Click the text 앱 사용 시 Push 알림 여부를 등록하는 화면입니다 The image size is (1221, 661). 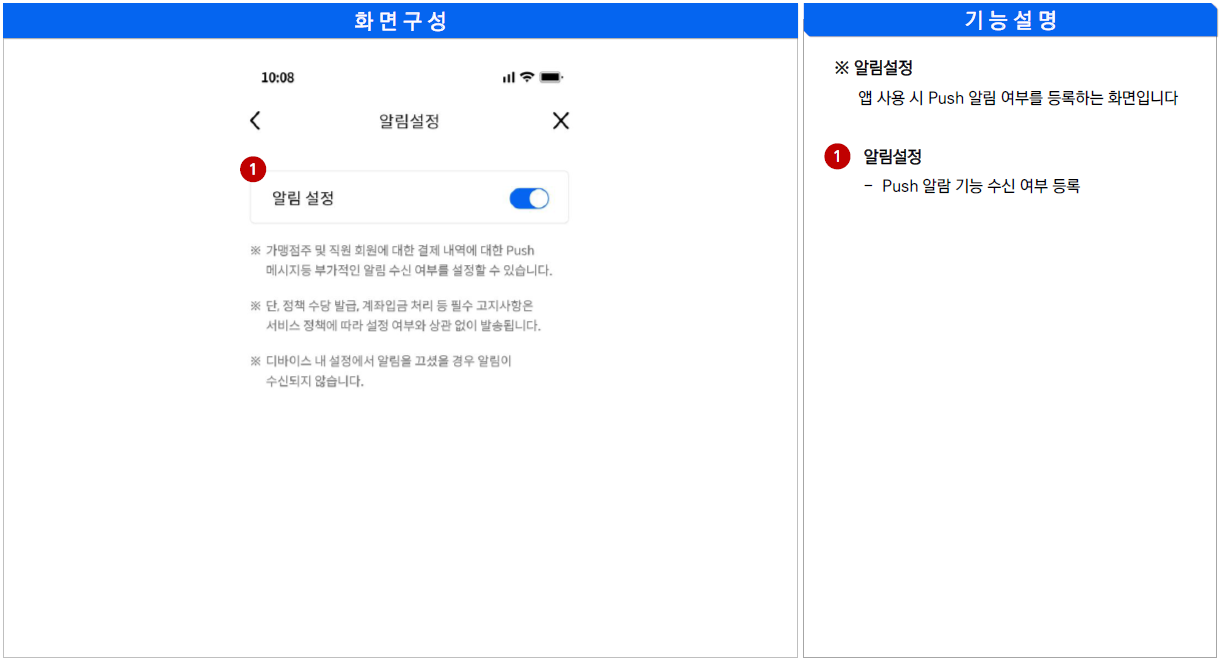coord(1018,98)
